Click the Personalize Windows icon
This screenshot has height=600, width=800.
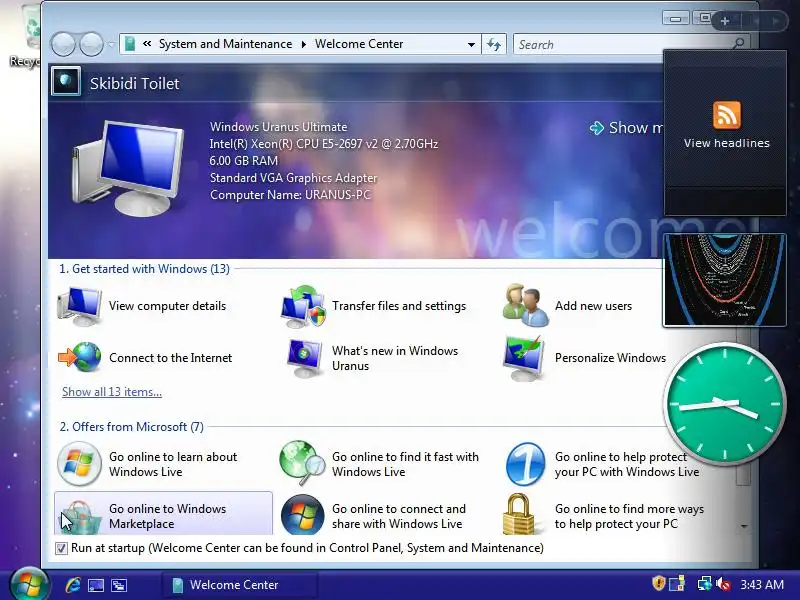(x=524, y=358)
